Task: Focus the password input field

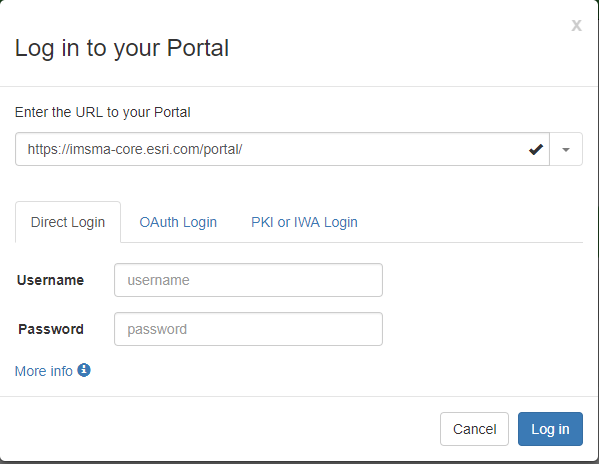Action: click(x=248, y=329)
